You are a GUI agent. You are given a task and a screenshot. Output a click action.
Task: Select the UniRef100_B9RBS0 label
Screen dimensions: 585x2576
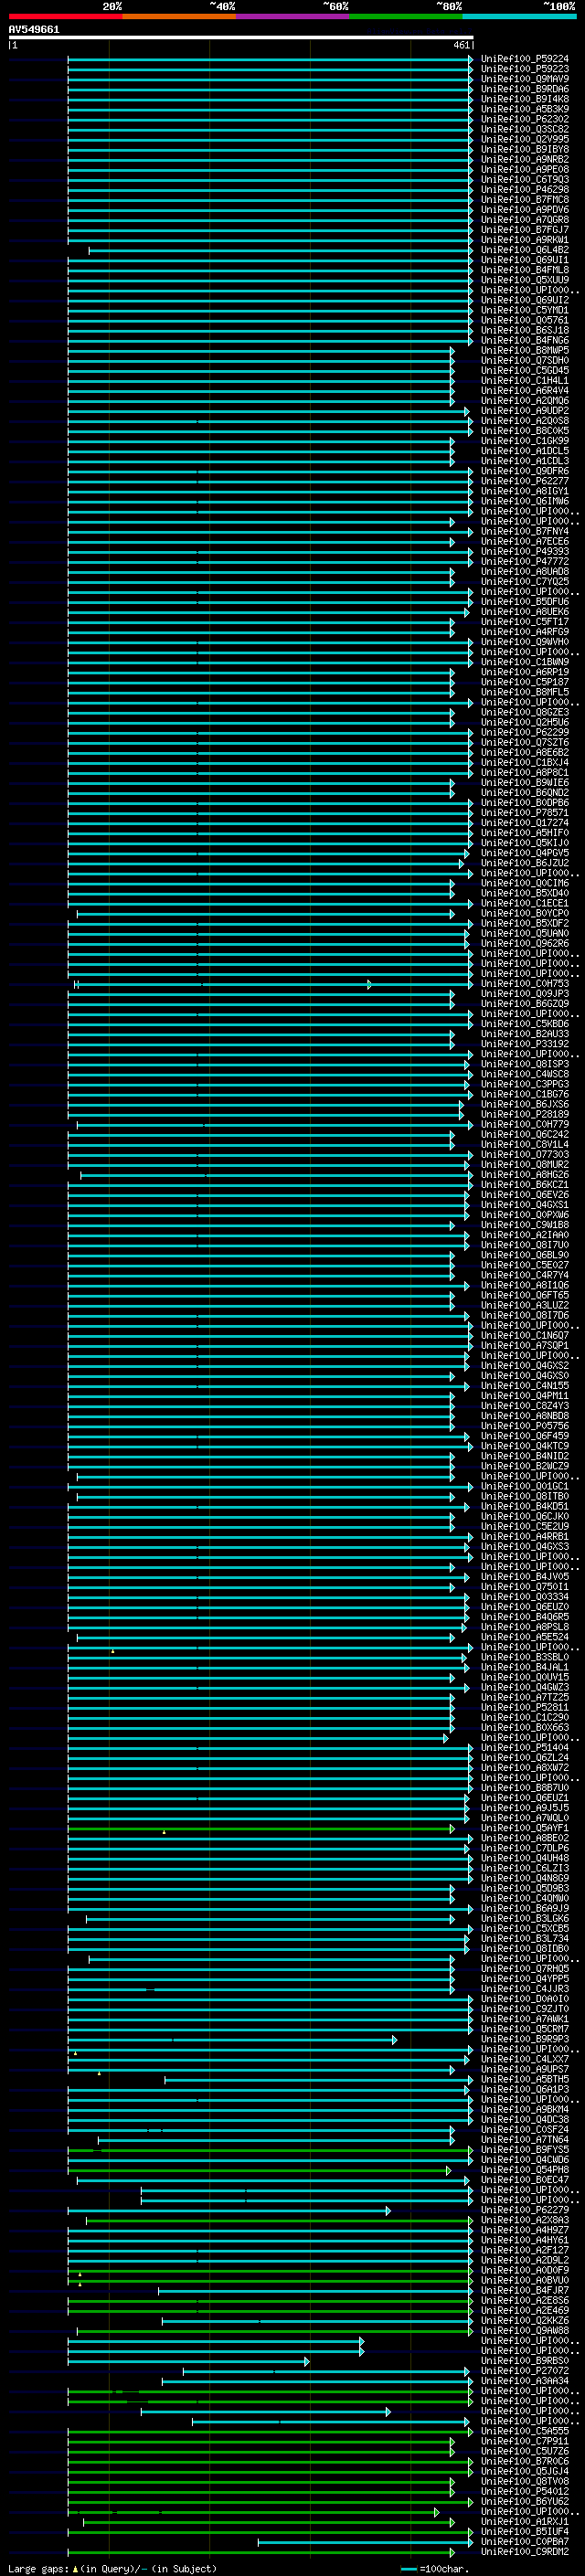tap(525, 2361)
